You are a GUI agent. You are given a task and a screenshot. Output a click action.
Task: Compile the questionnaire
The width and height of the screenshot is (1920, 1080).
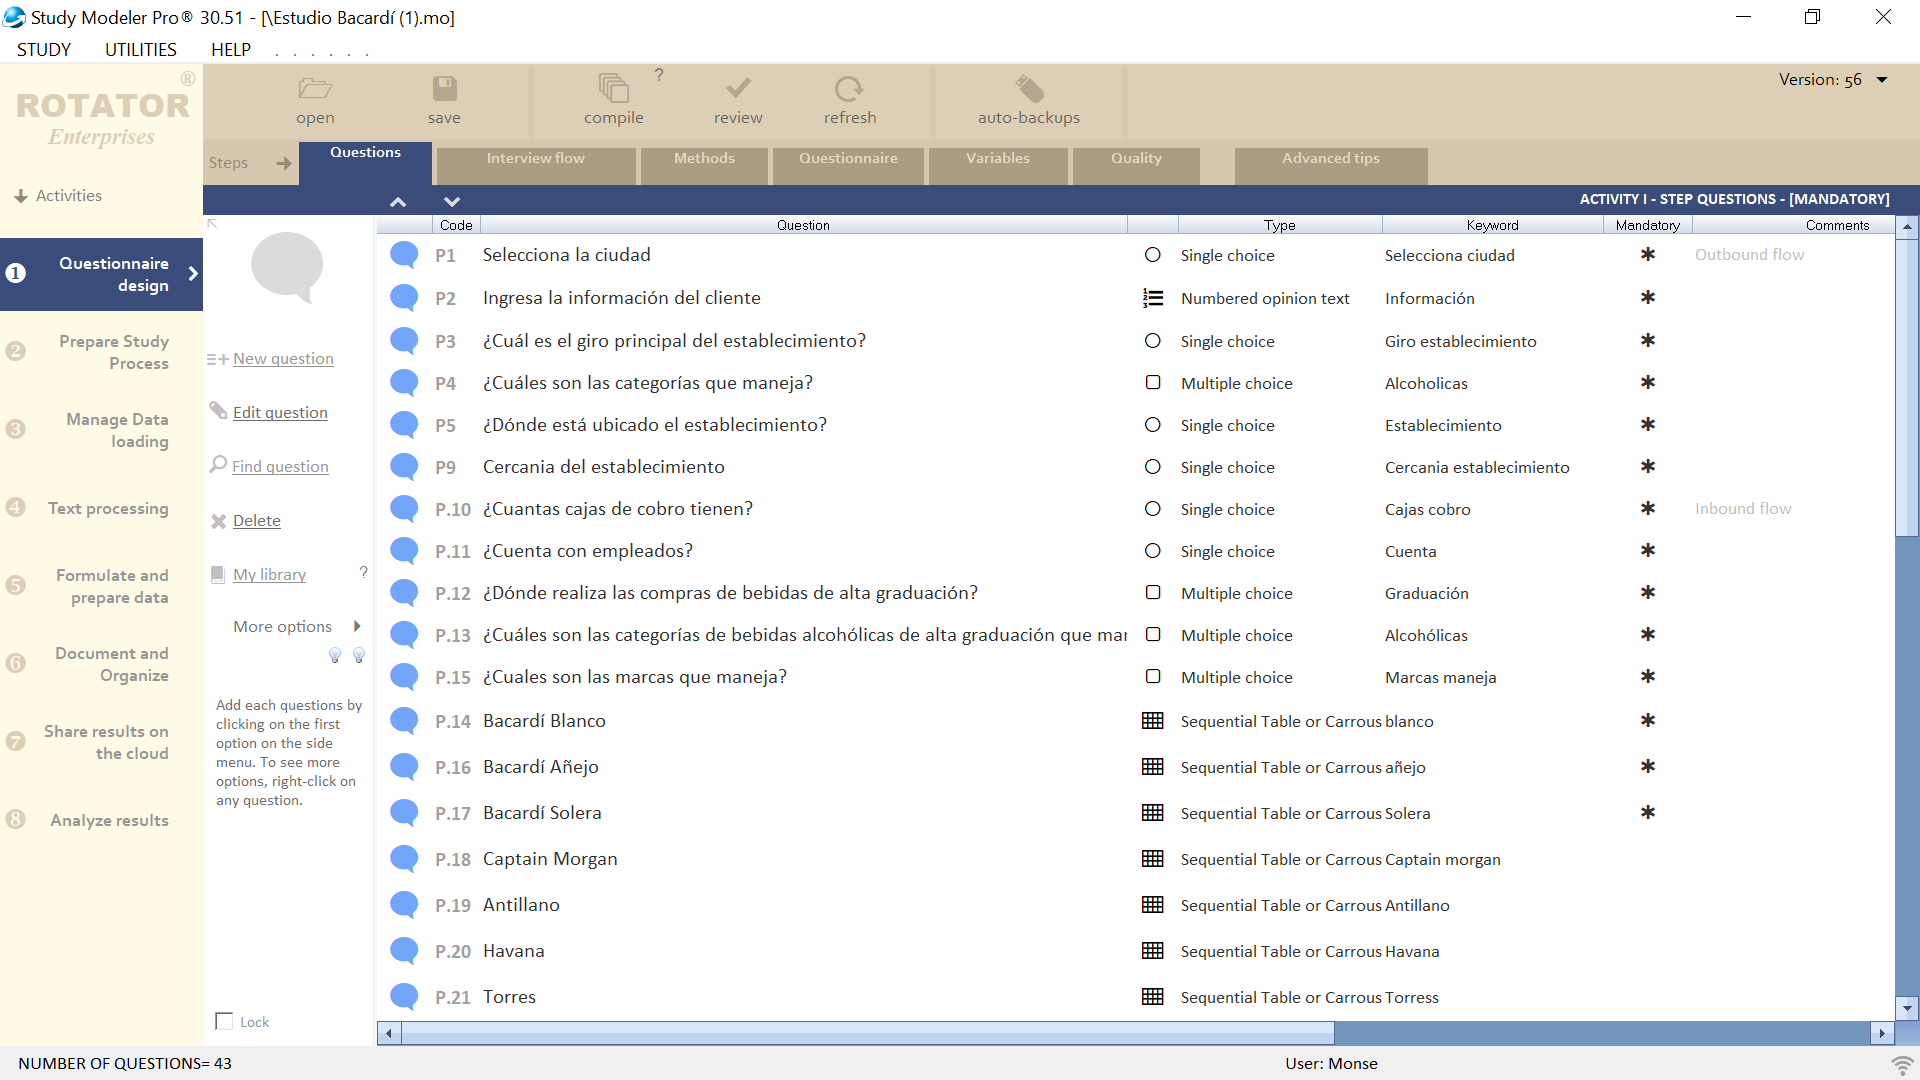pos(614,100)
